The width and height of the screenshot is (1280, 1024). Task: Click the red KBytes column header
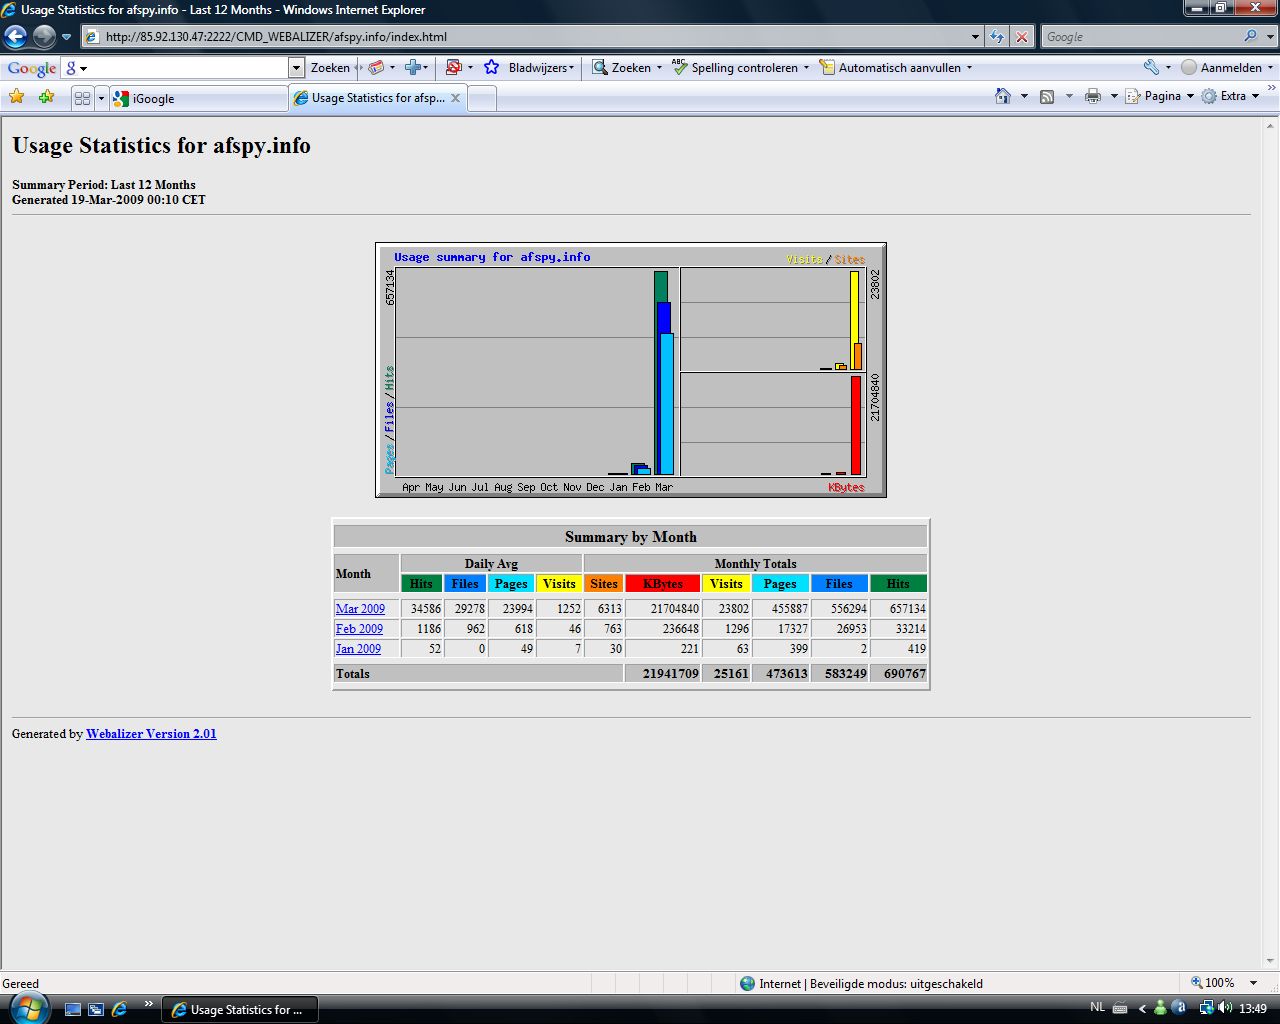tap(663, 583)
